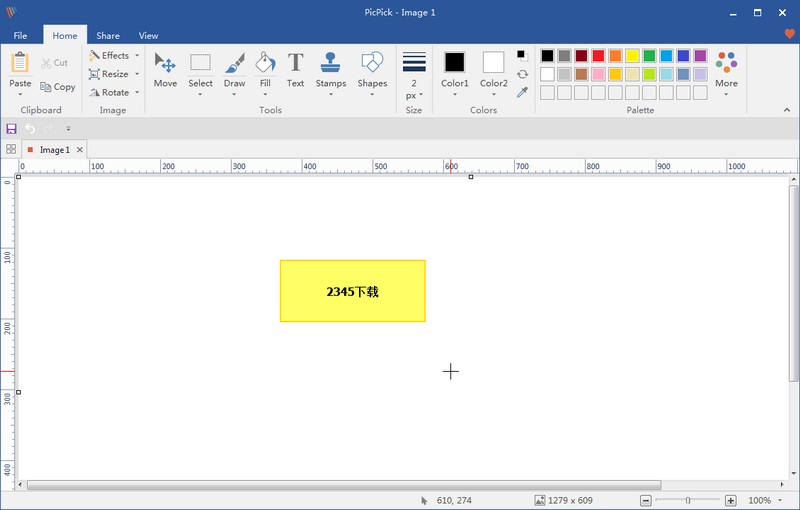Screen dimensions: 800x510
Task: Click the PicPick logo icon
Action: [x=11, y=12]
